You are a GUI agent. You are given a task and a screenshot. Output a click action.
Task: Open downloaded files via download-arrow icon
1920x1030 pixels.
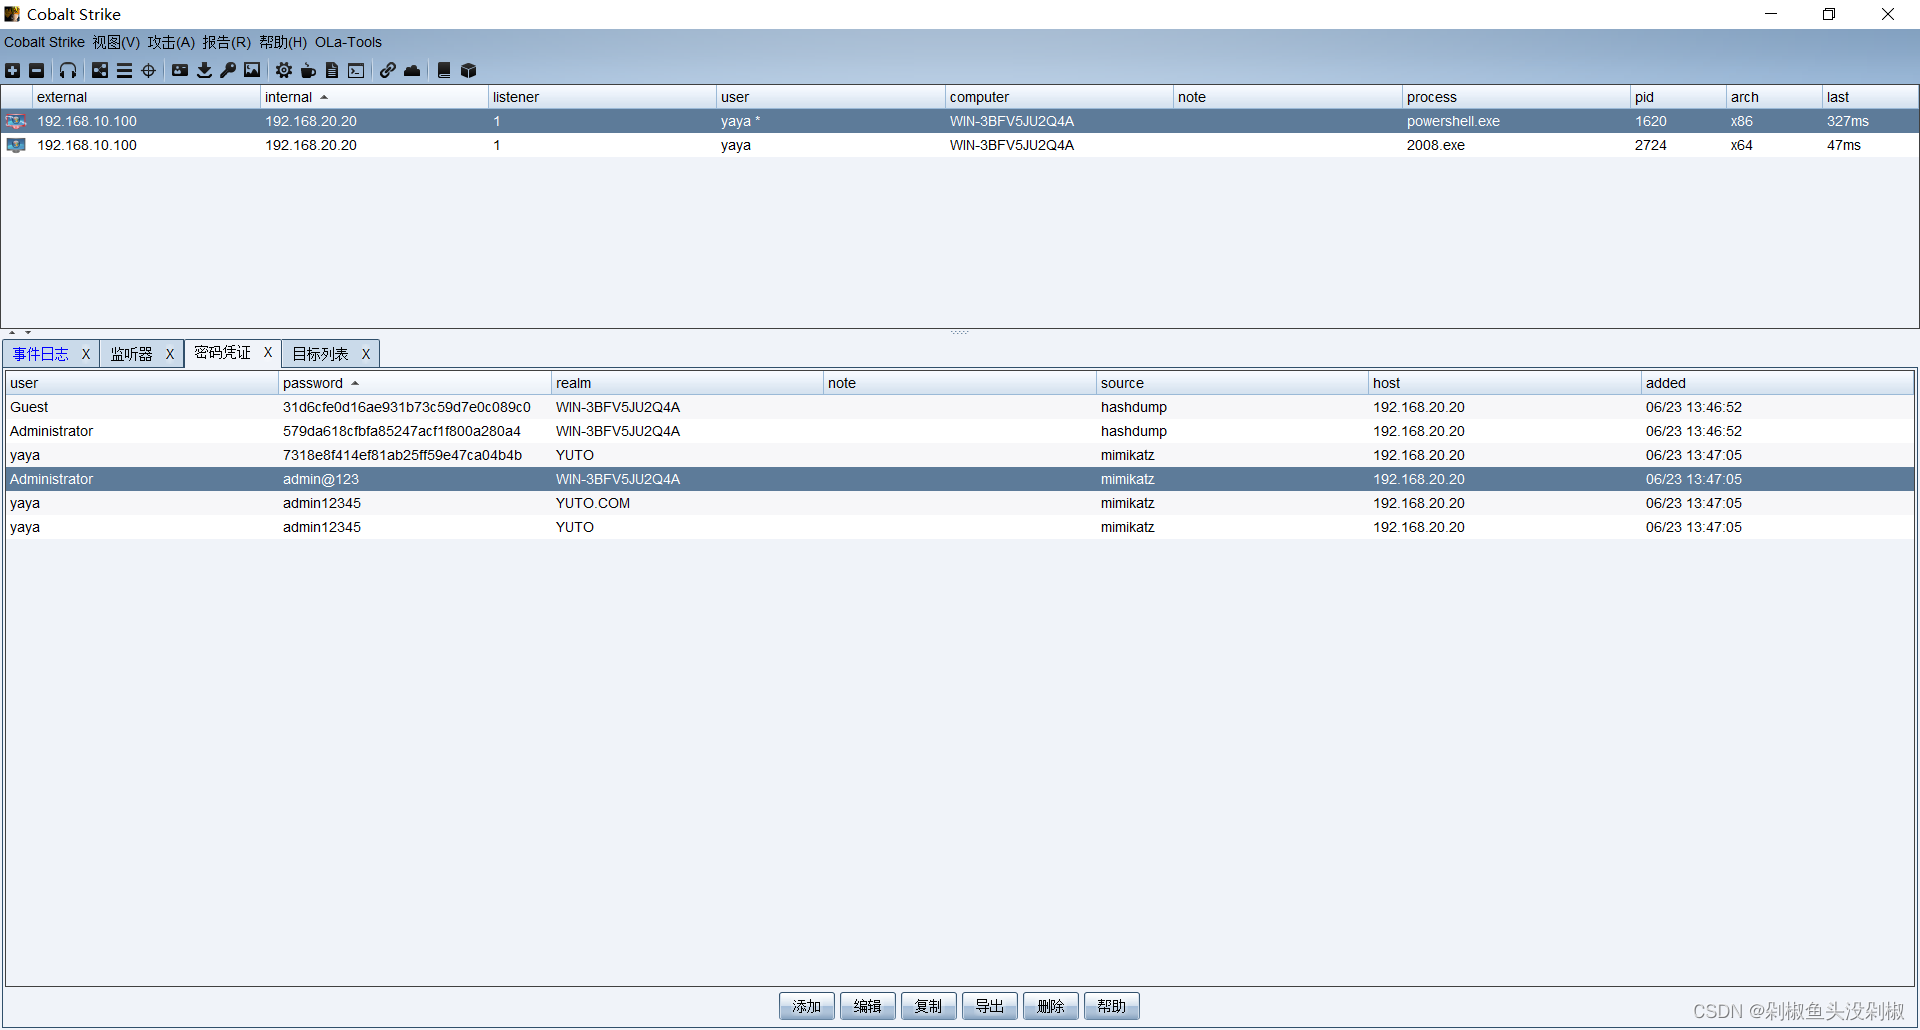(204, 70)
